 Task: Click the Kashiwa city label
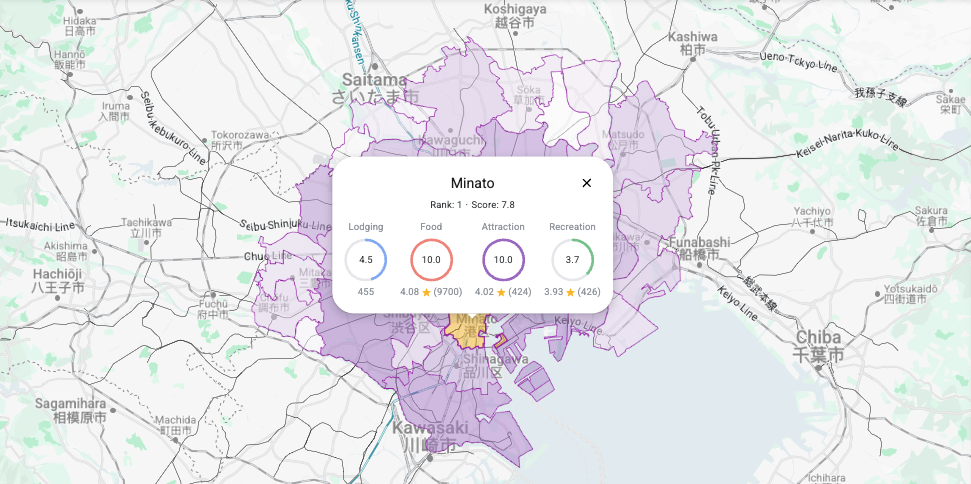tap(692, 43)
